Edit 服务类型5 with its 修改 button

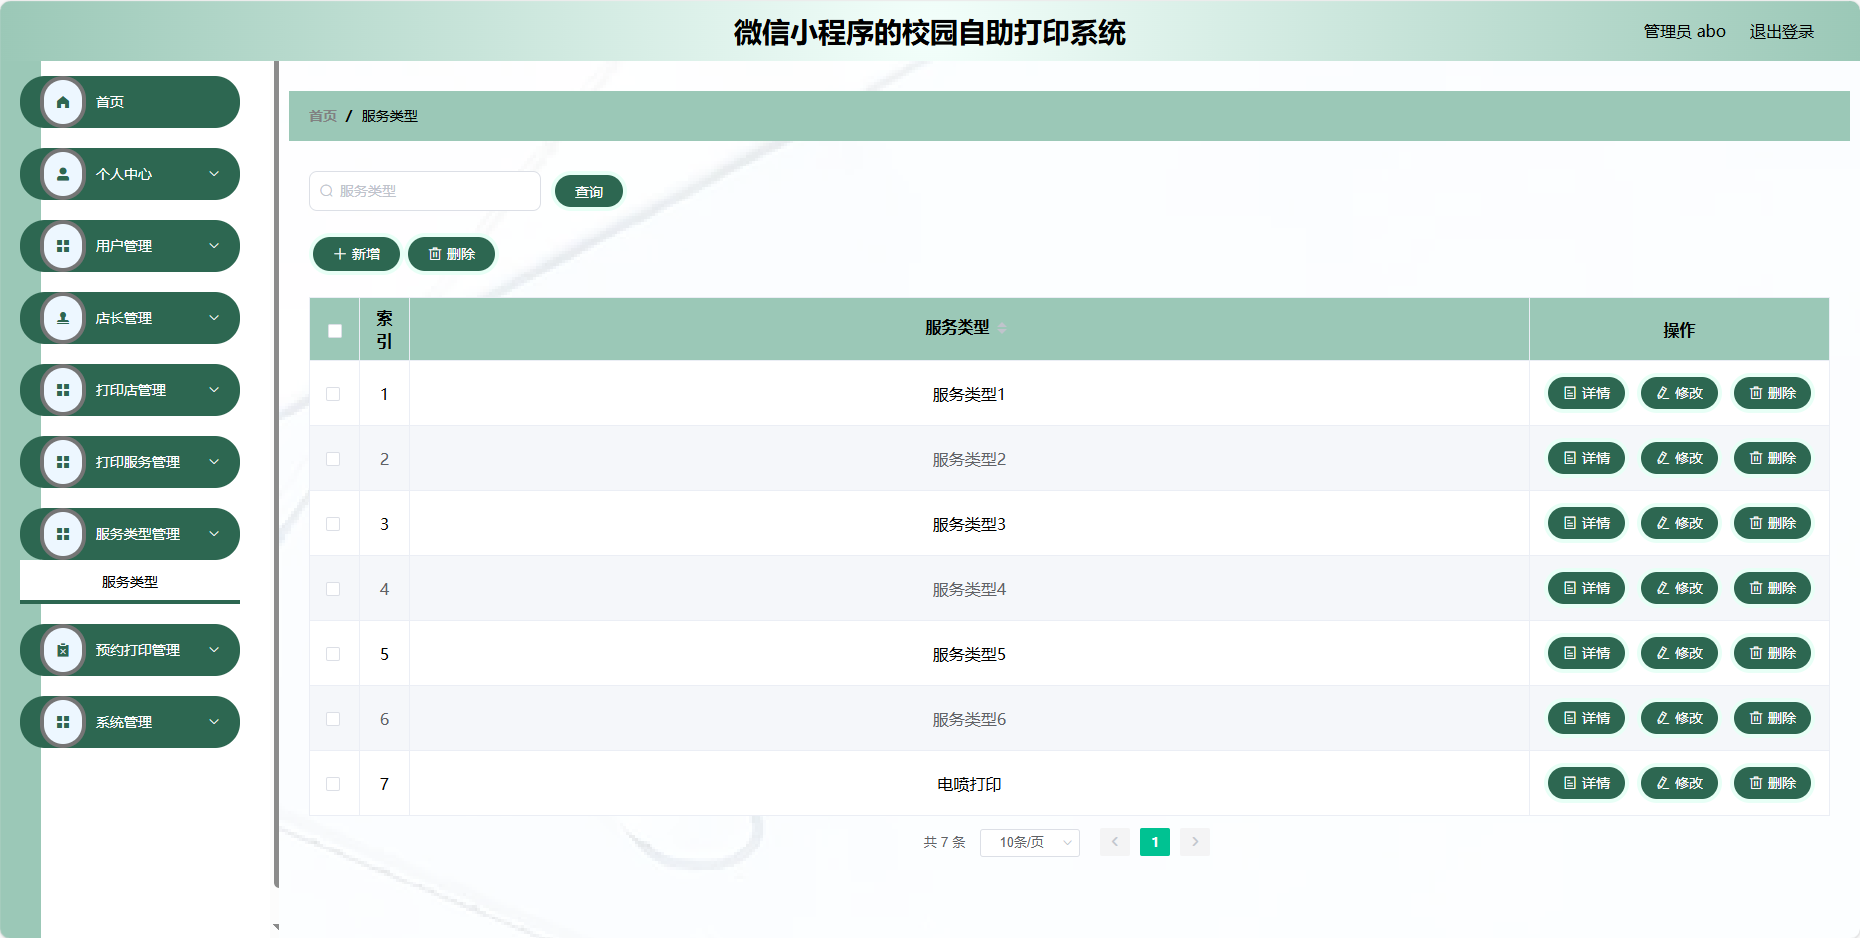1679,653
